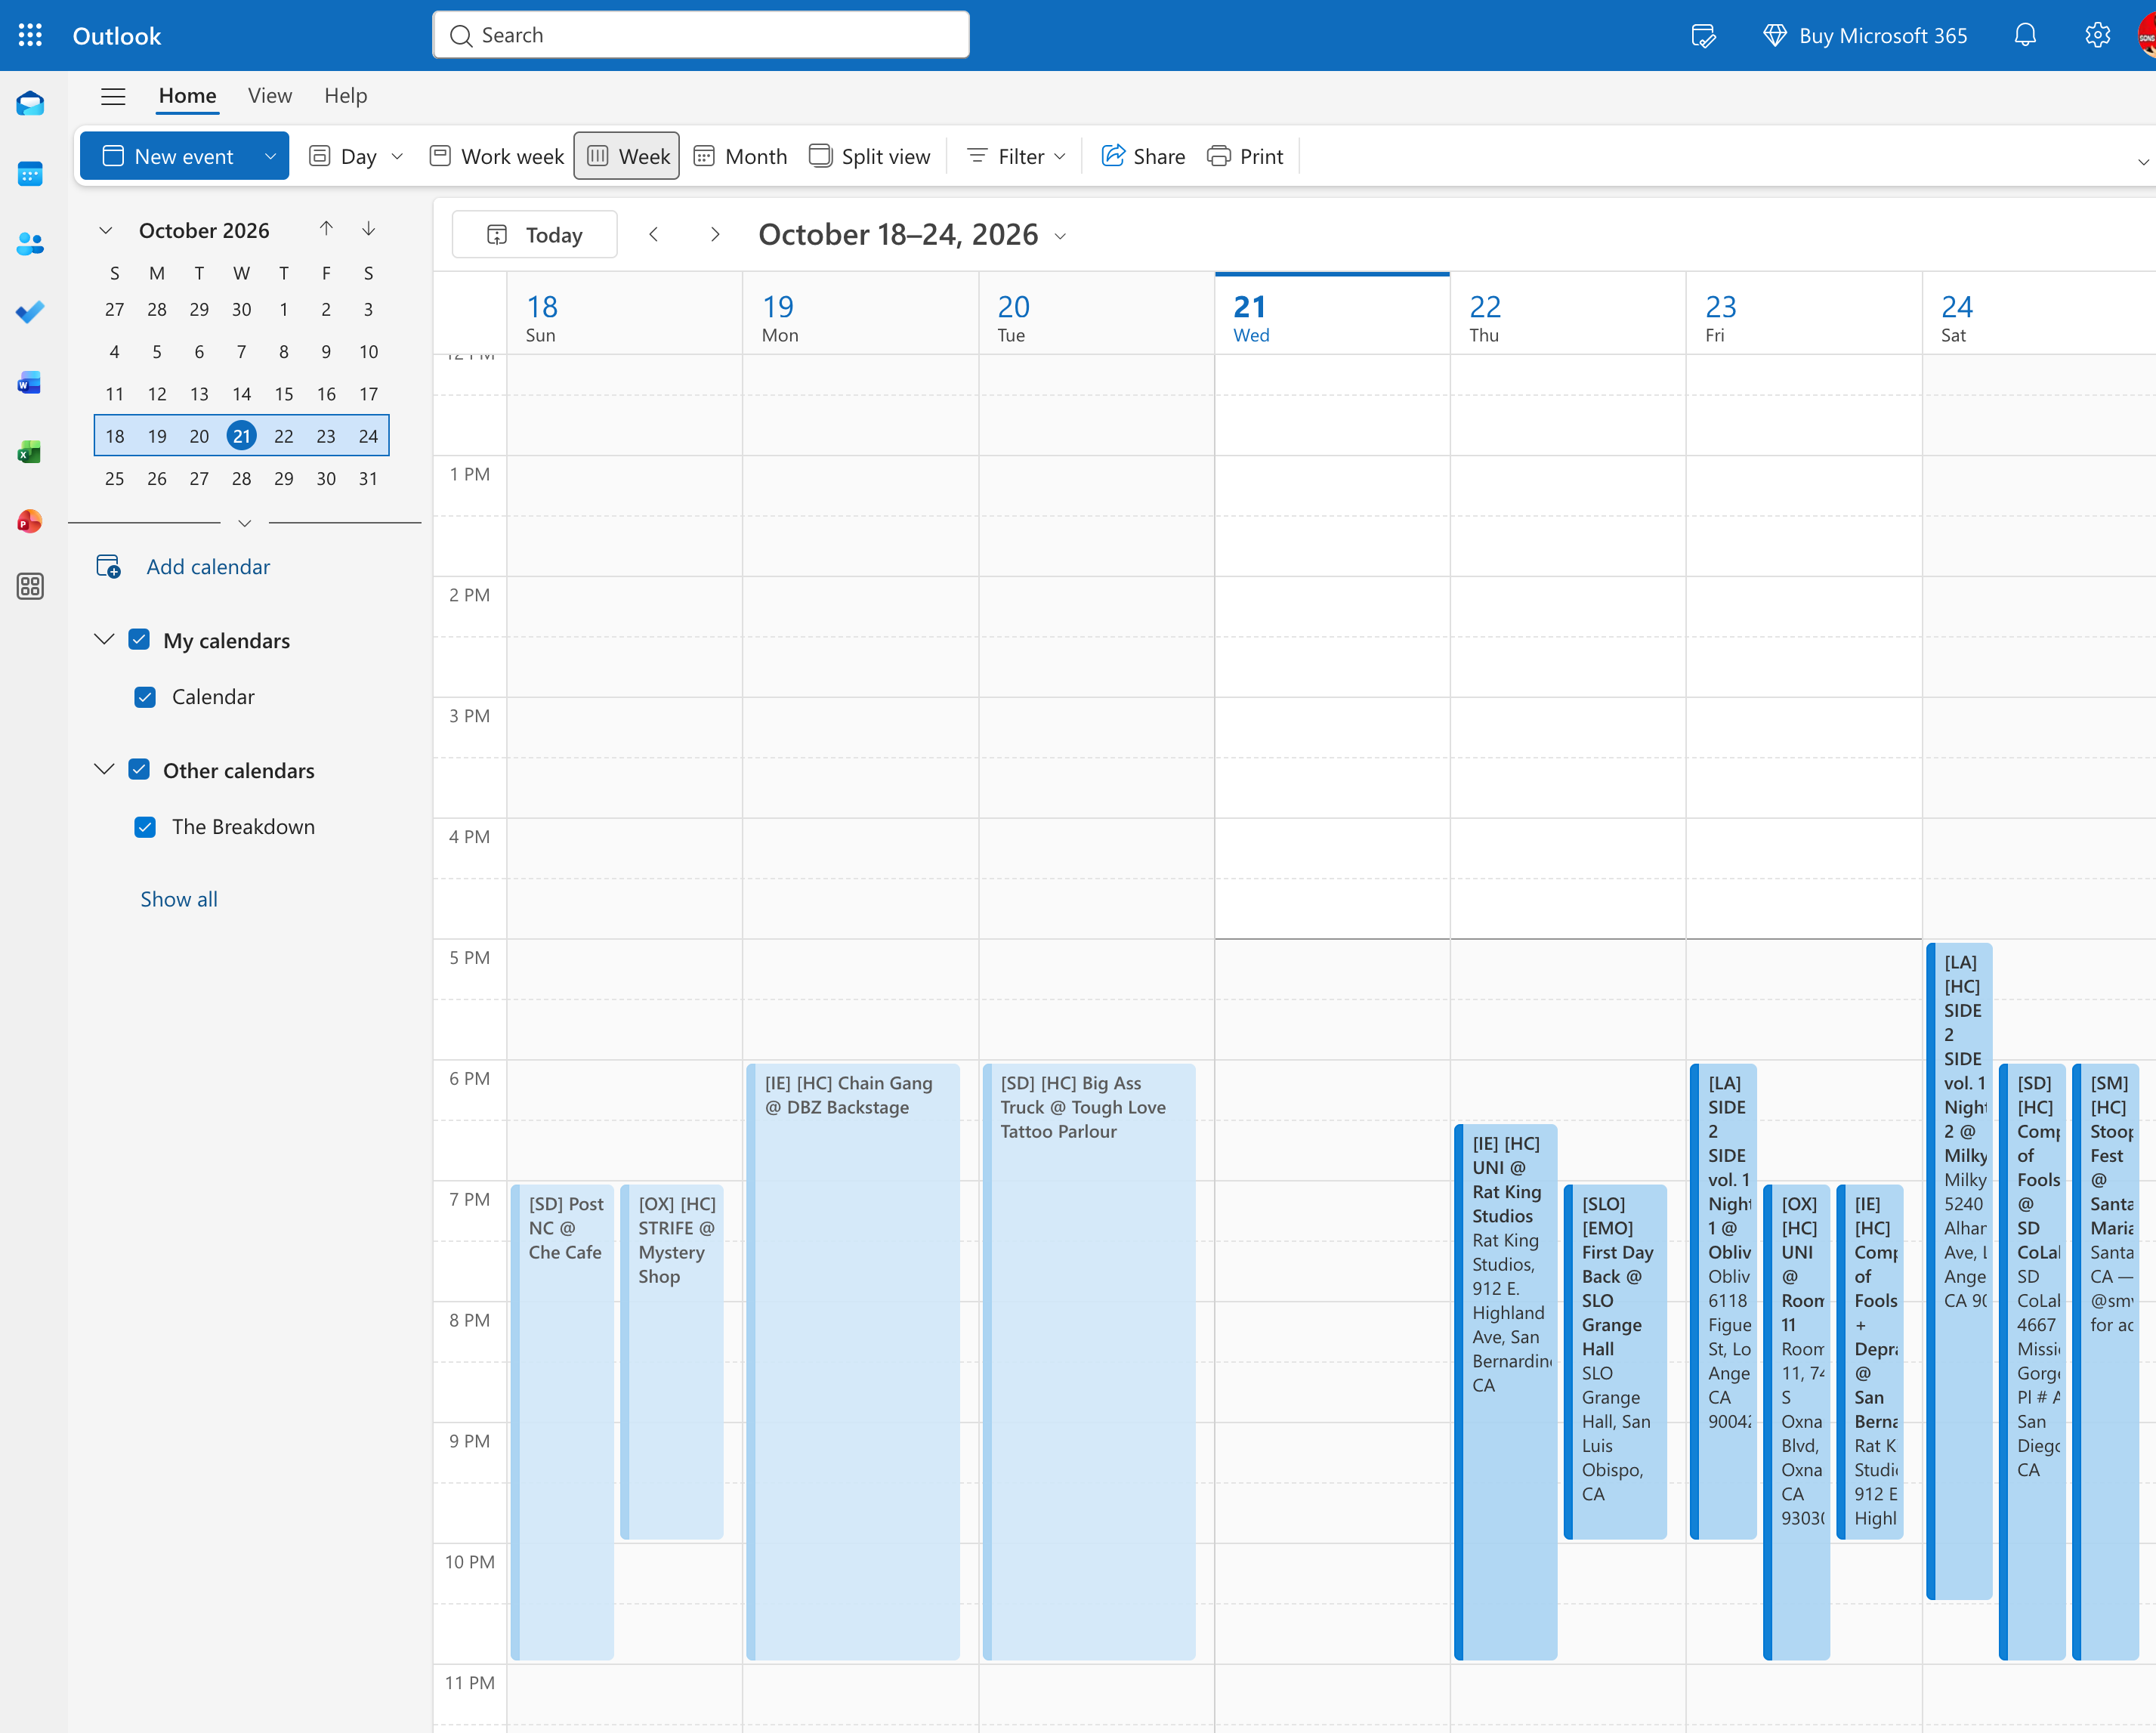Go to next month in mini calendar
The image size is (2156, 1733).
[369, 229]
